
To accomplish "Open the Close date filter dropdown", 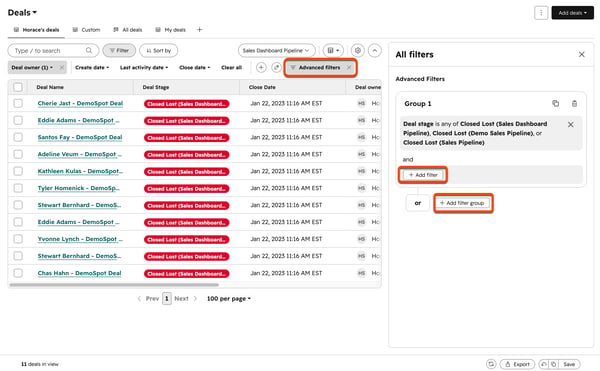I will coord(194,67).
